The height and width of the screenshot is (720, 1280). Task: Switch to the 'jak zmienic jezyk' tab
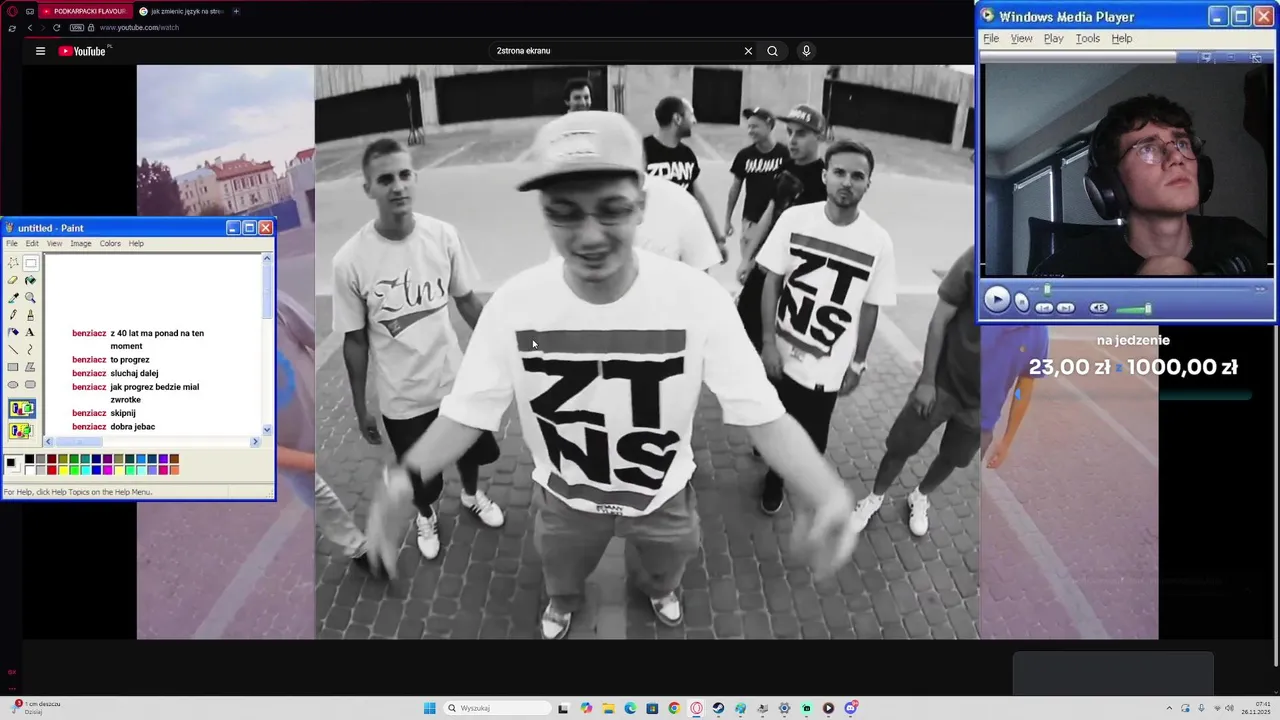click(180, 11)
